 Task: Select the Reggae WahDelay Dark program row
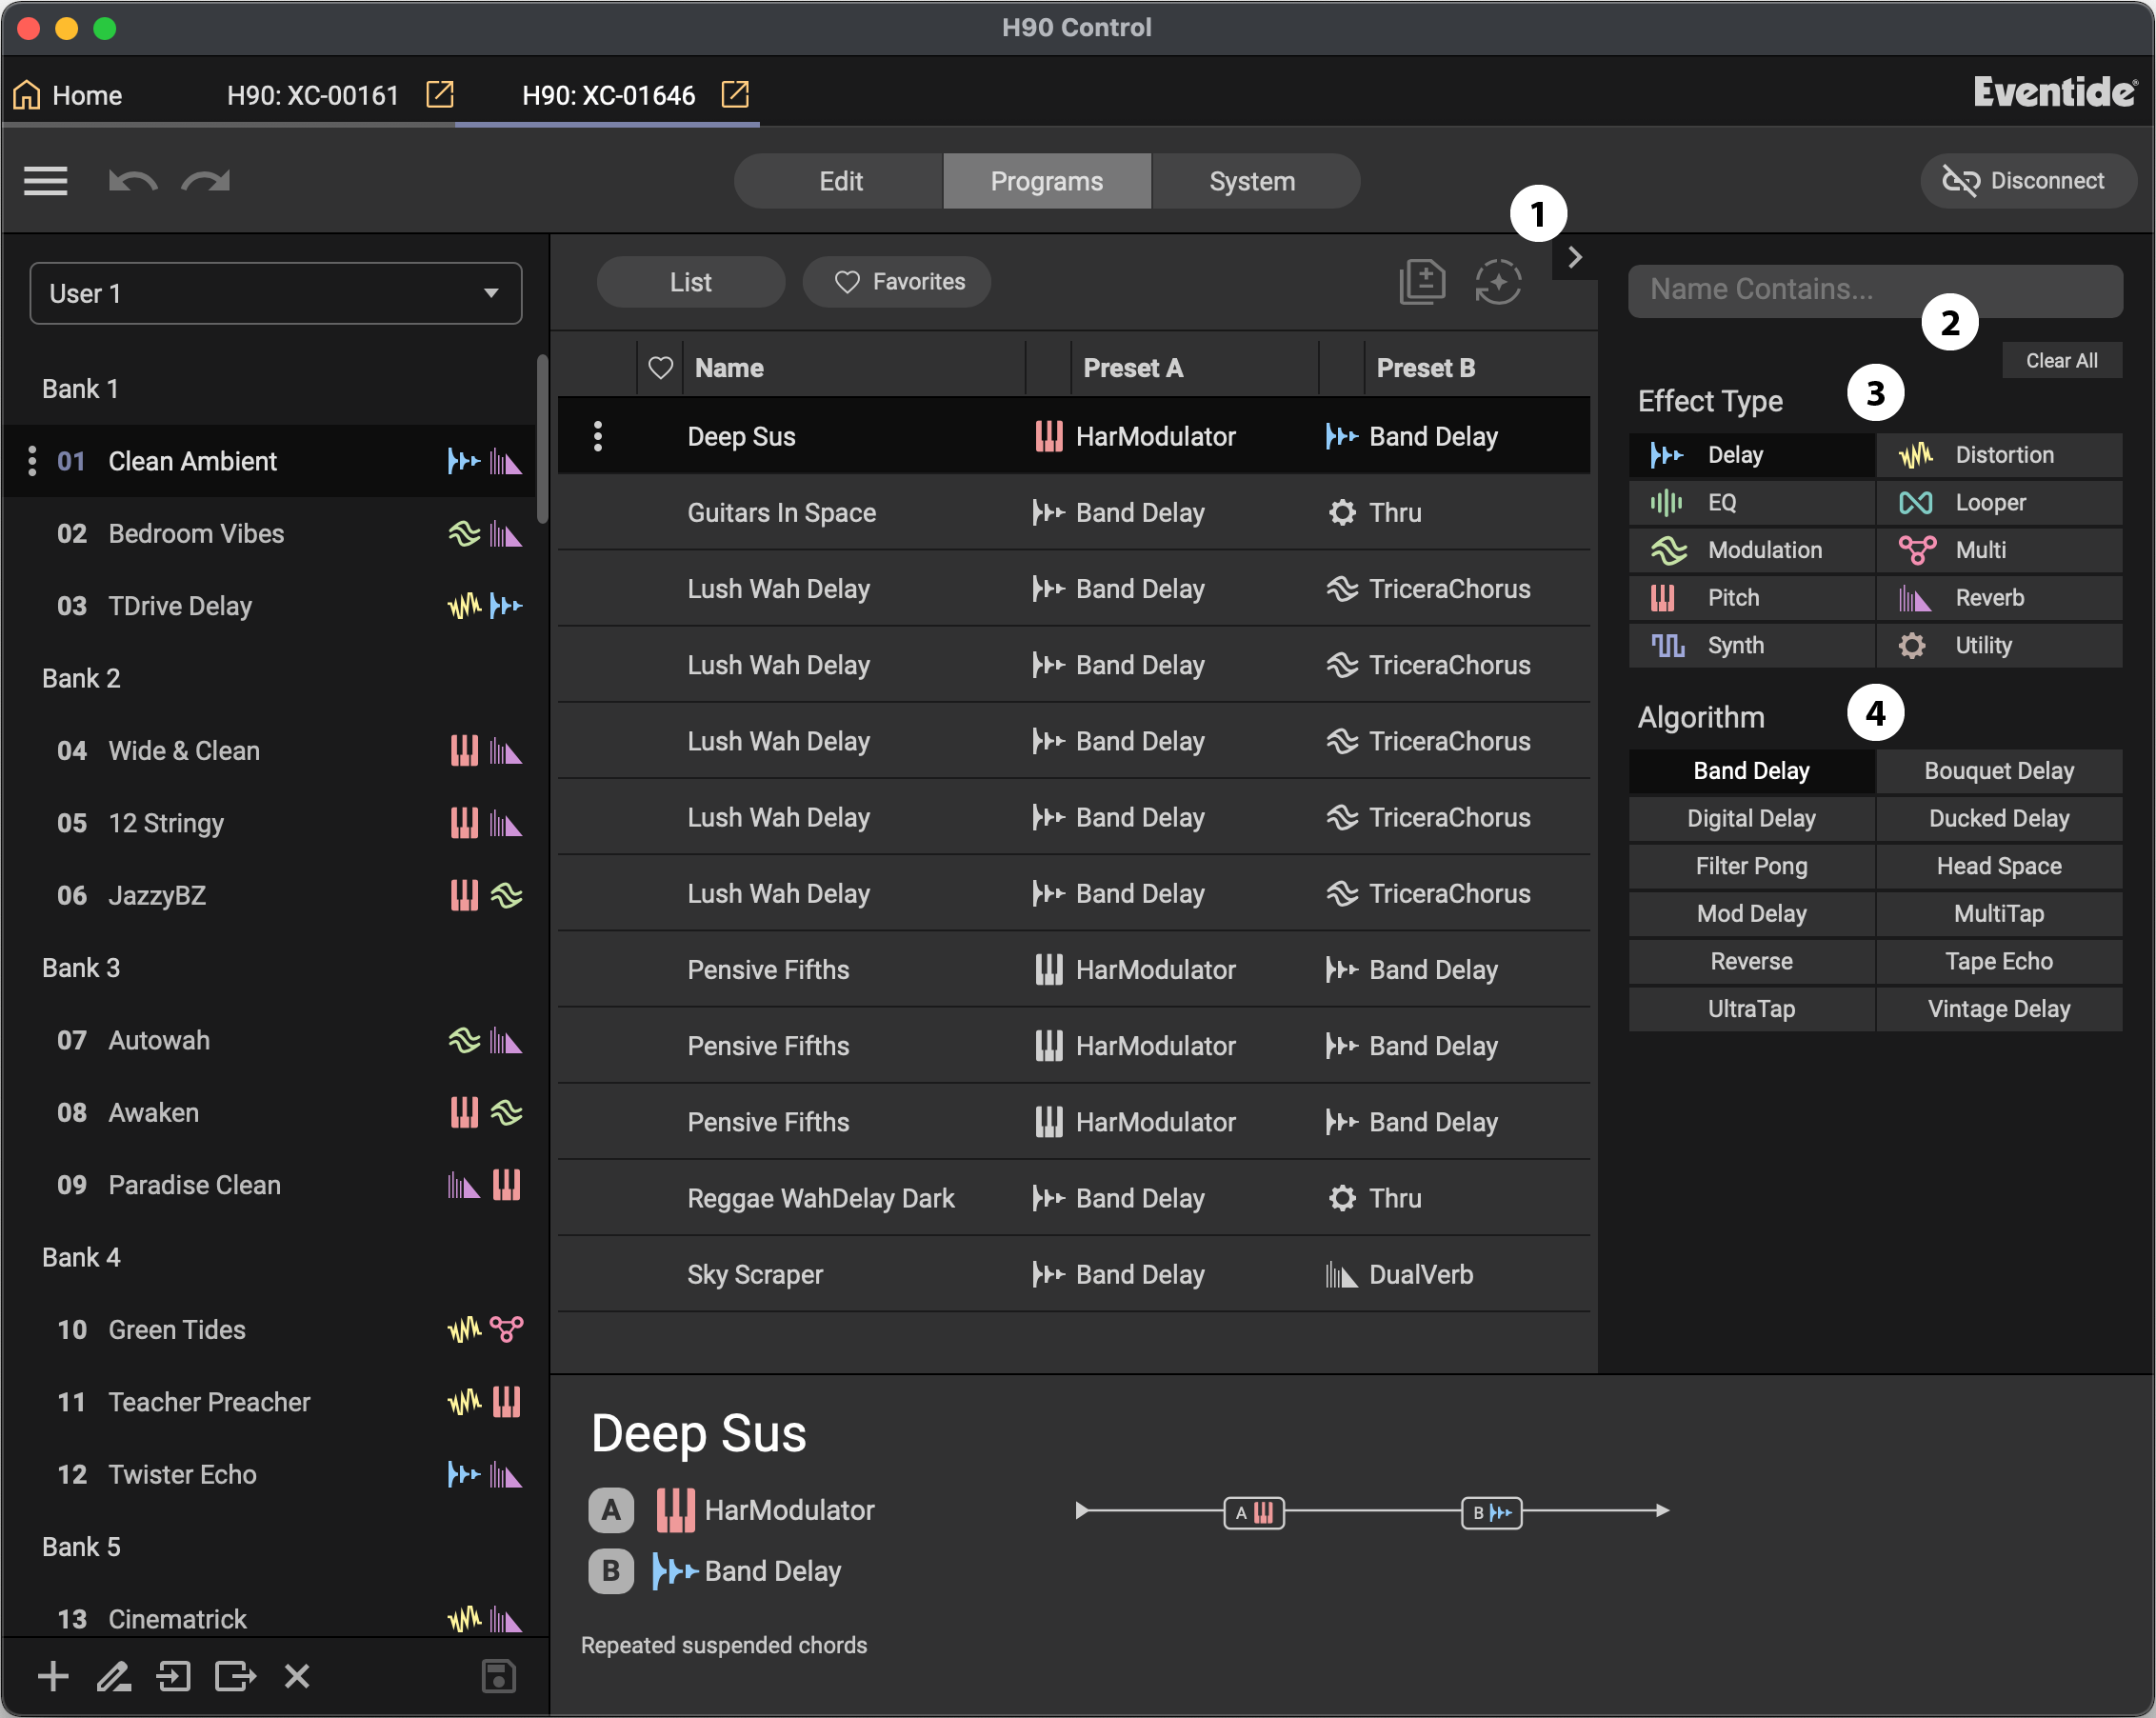coord(1073,1199)
